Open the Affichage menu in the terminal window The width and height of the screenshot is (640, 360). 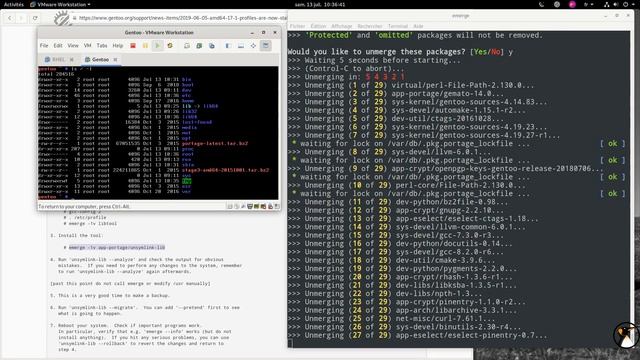[x=342, y=26]
